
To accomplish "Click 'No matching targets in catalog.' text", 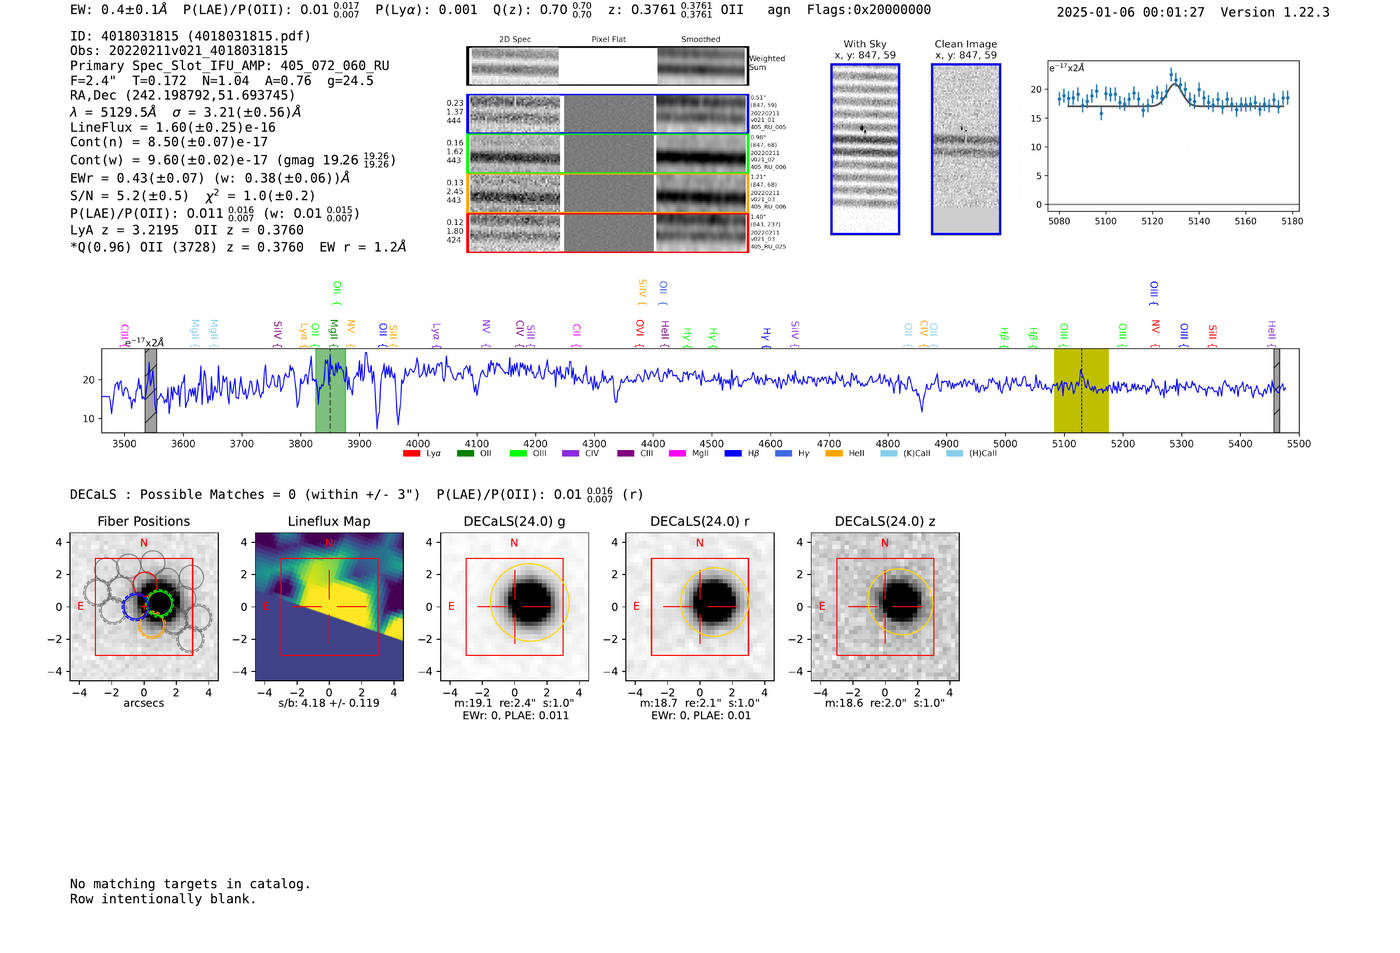I will (190, 884).
